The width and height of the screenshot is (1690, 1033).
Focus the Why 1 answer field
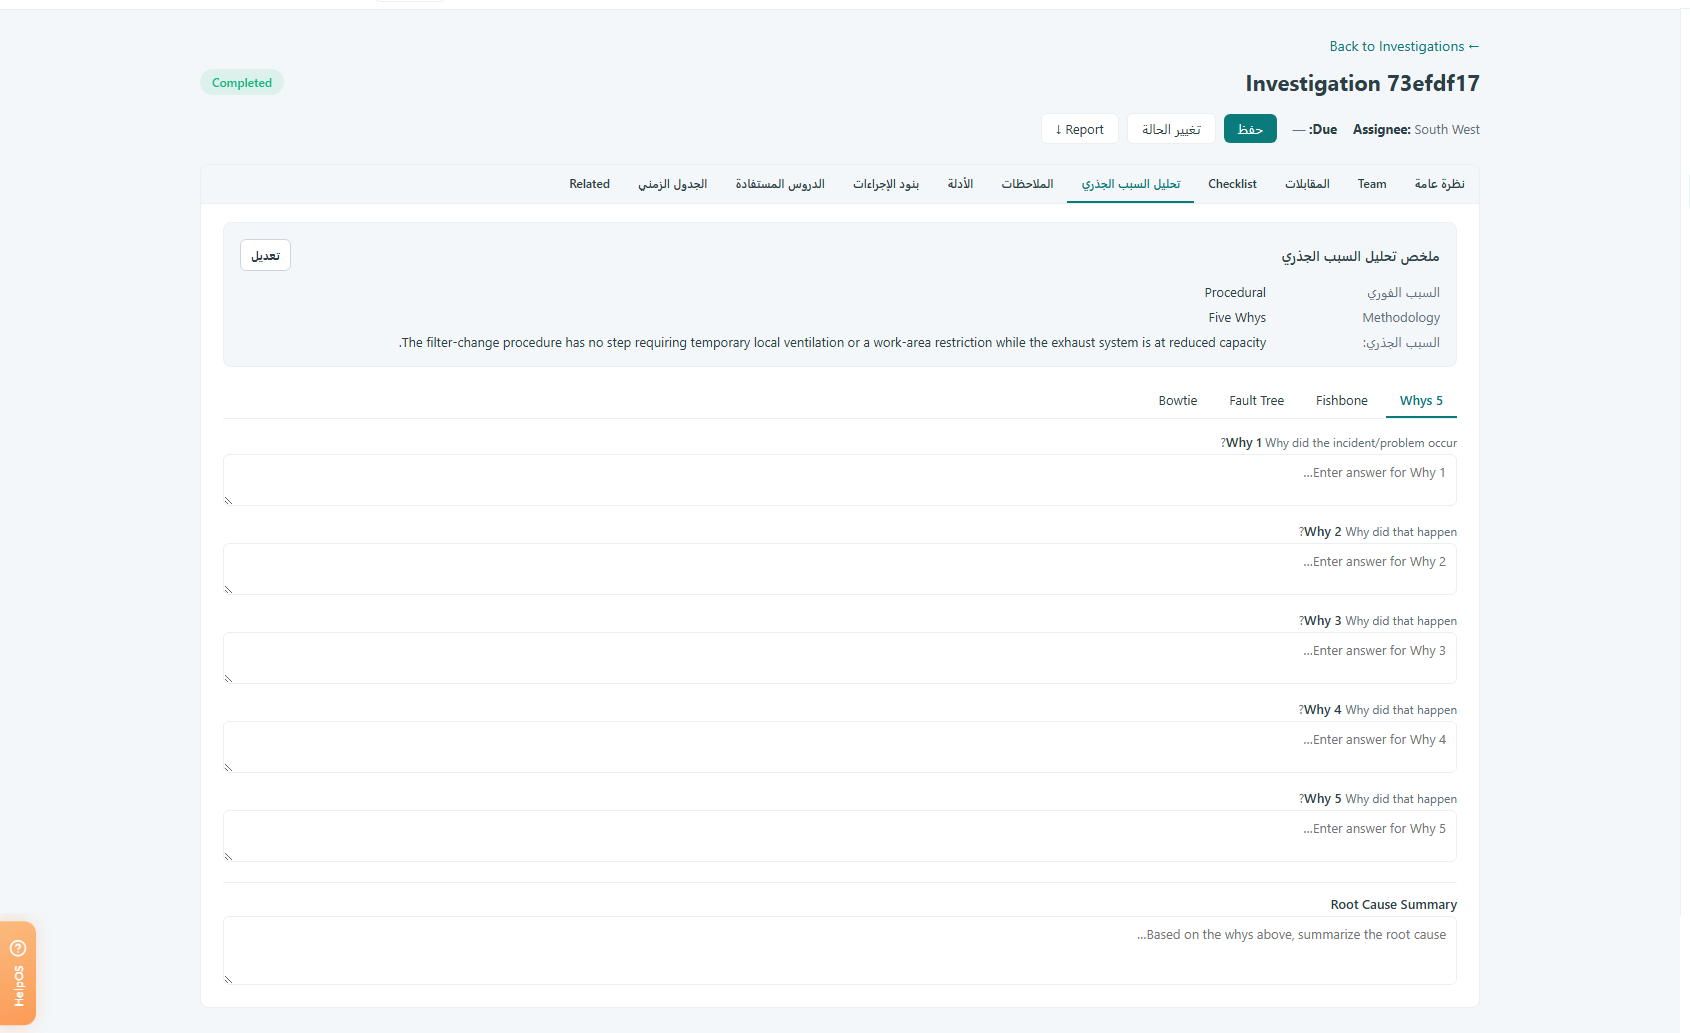tap(840, 480)
